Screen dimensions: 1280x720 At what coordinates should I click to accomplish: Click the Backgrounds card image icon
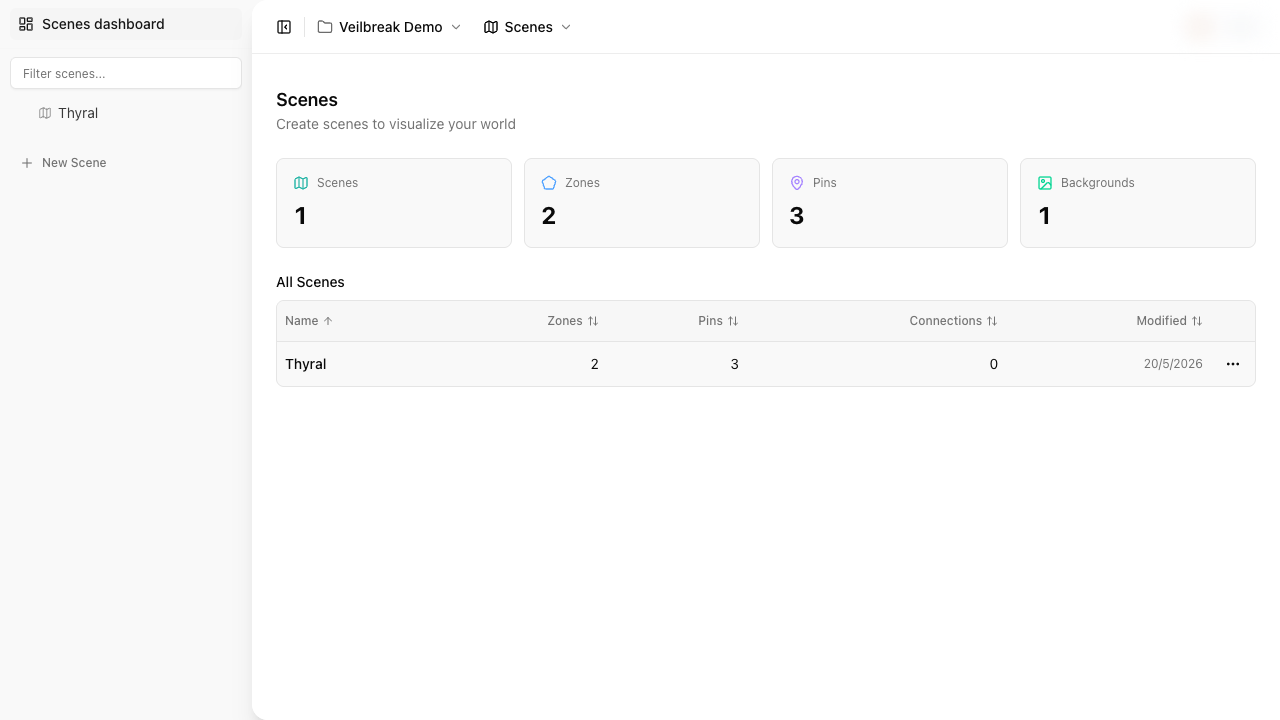point(1045,183)
